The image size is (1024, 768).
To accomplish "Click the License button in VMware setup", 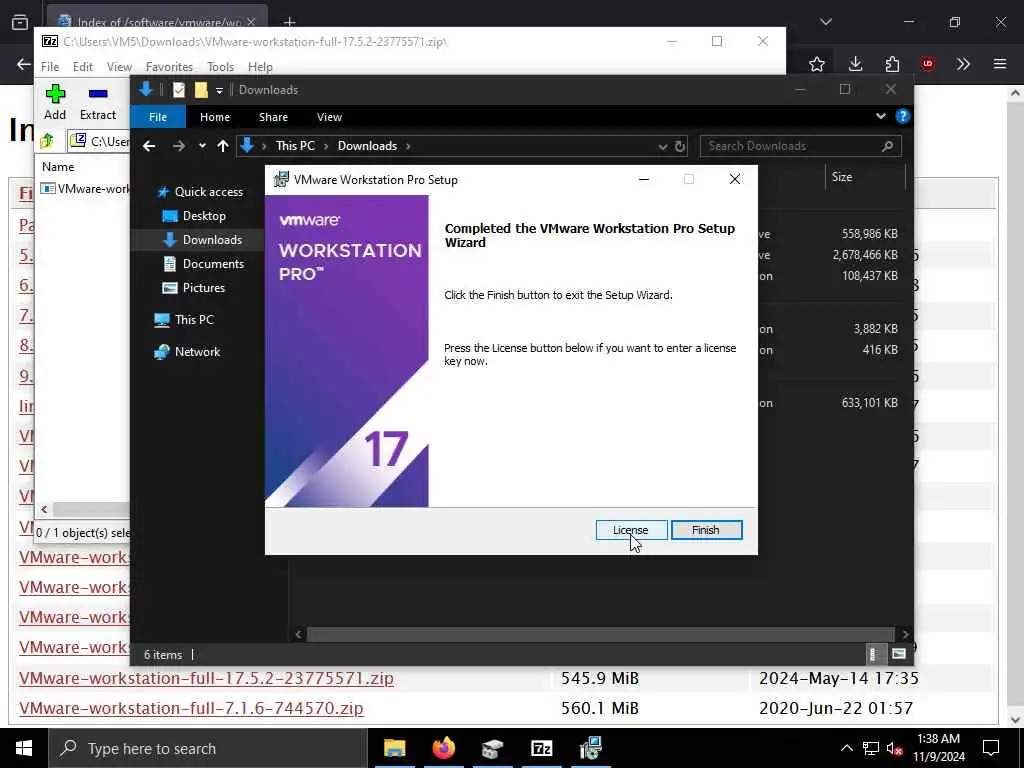I will coord(631,530).
